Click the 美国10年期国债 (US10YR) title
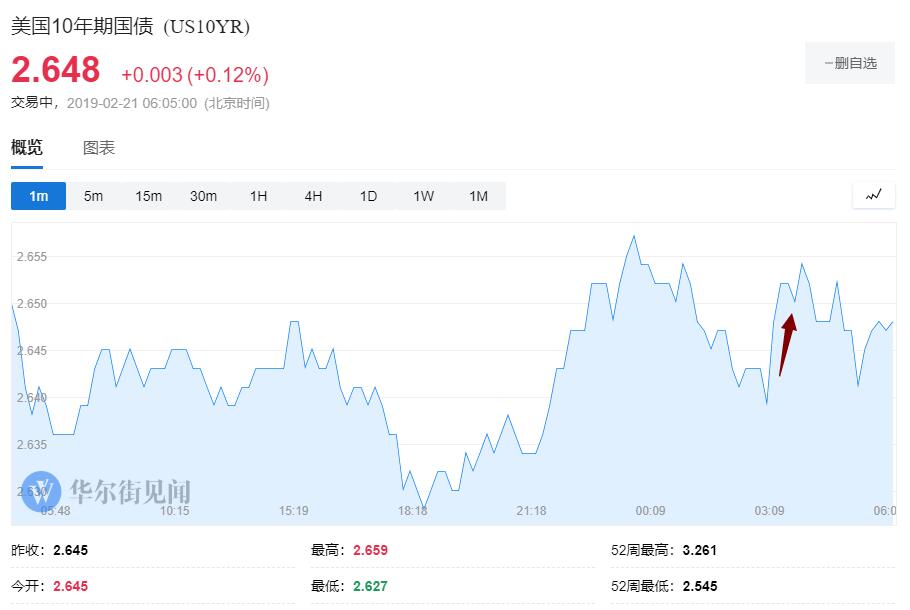The image size is (910, 610). tap(130, 27)
